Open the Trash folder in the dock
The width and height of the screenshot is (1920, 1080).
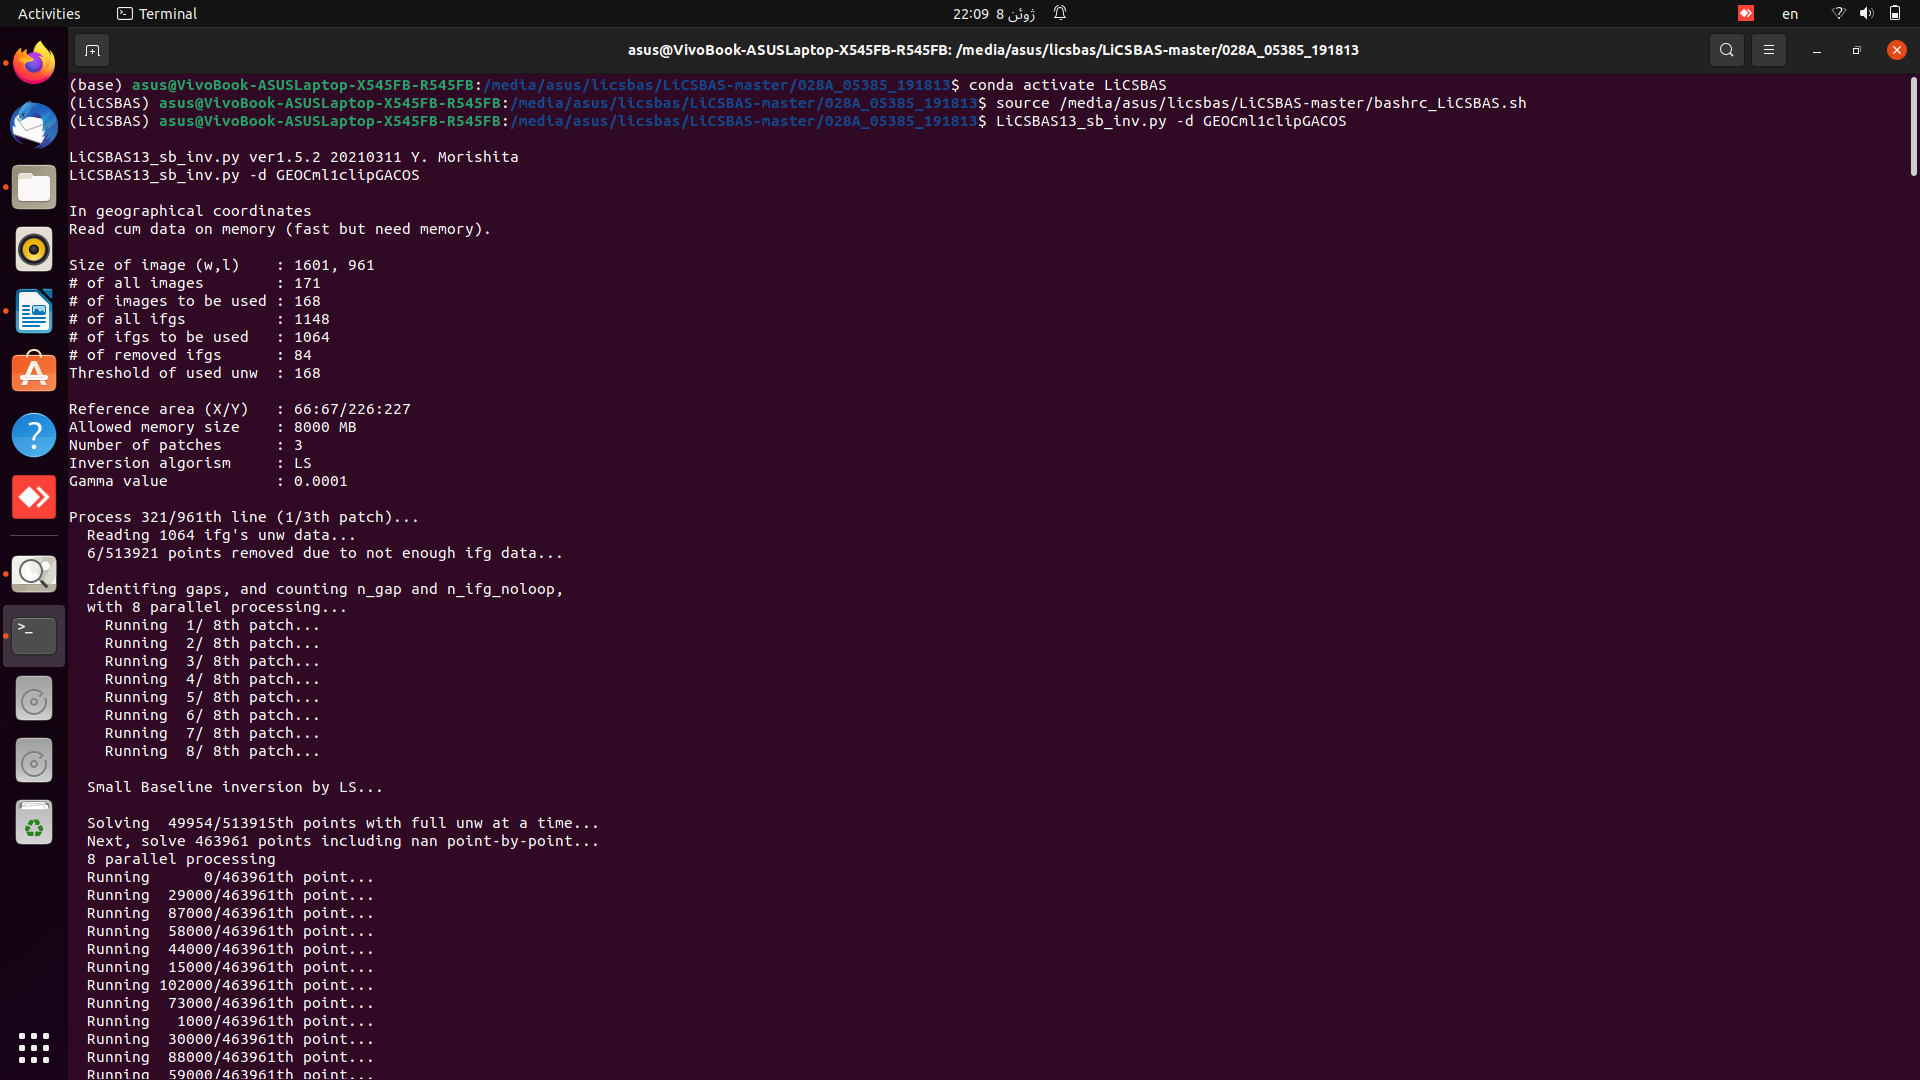[33, 823]
